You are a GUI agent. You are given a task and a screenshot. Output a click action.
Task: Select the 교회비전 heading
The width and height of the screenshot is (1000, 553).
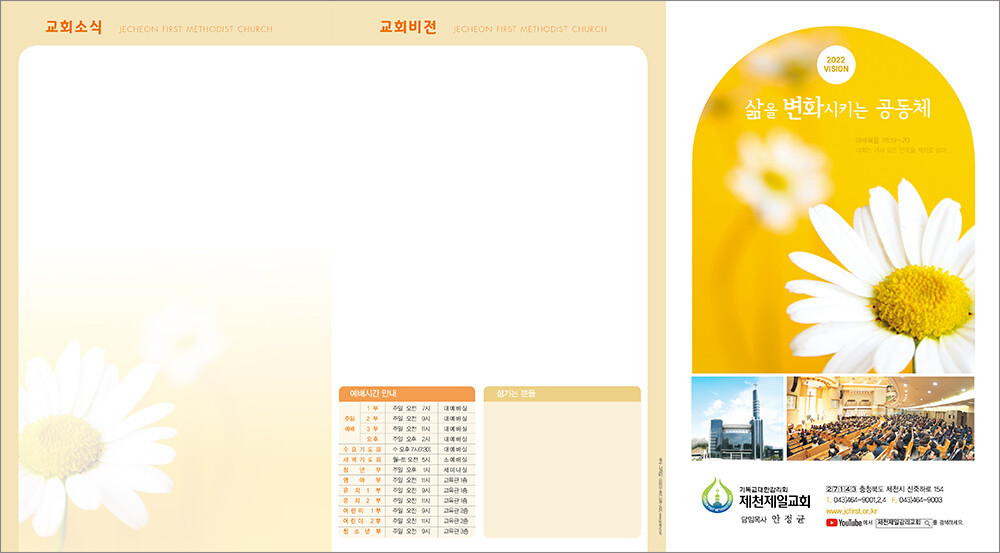pos(408,27)
